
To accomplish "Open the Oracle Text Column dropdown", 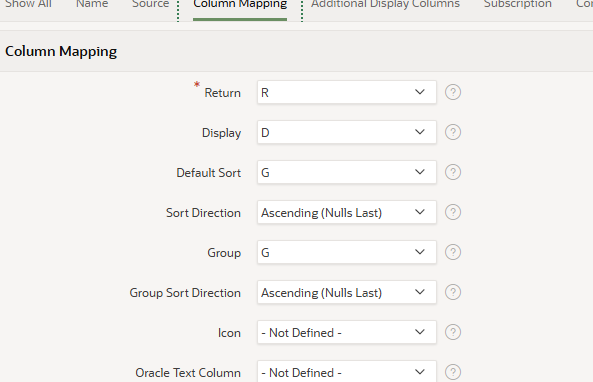I will pyautogui.click(x=347, y=371).
